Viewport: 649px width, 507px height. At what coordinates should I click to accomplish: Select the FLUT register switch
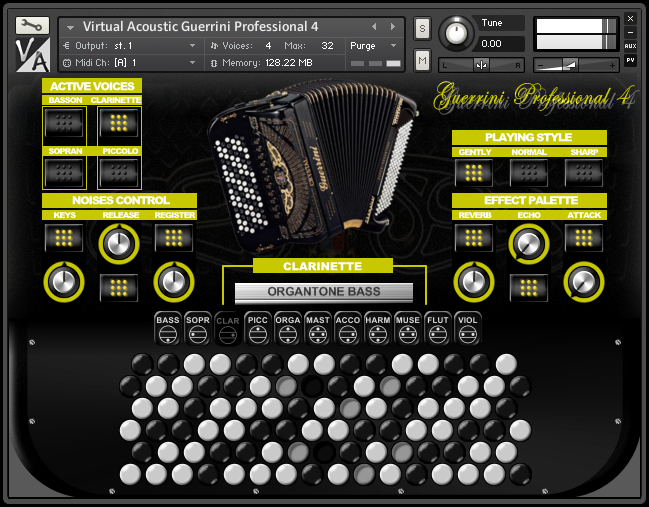click(x=437, y=329)
